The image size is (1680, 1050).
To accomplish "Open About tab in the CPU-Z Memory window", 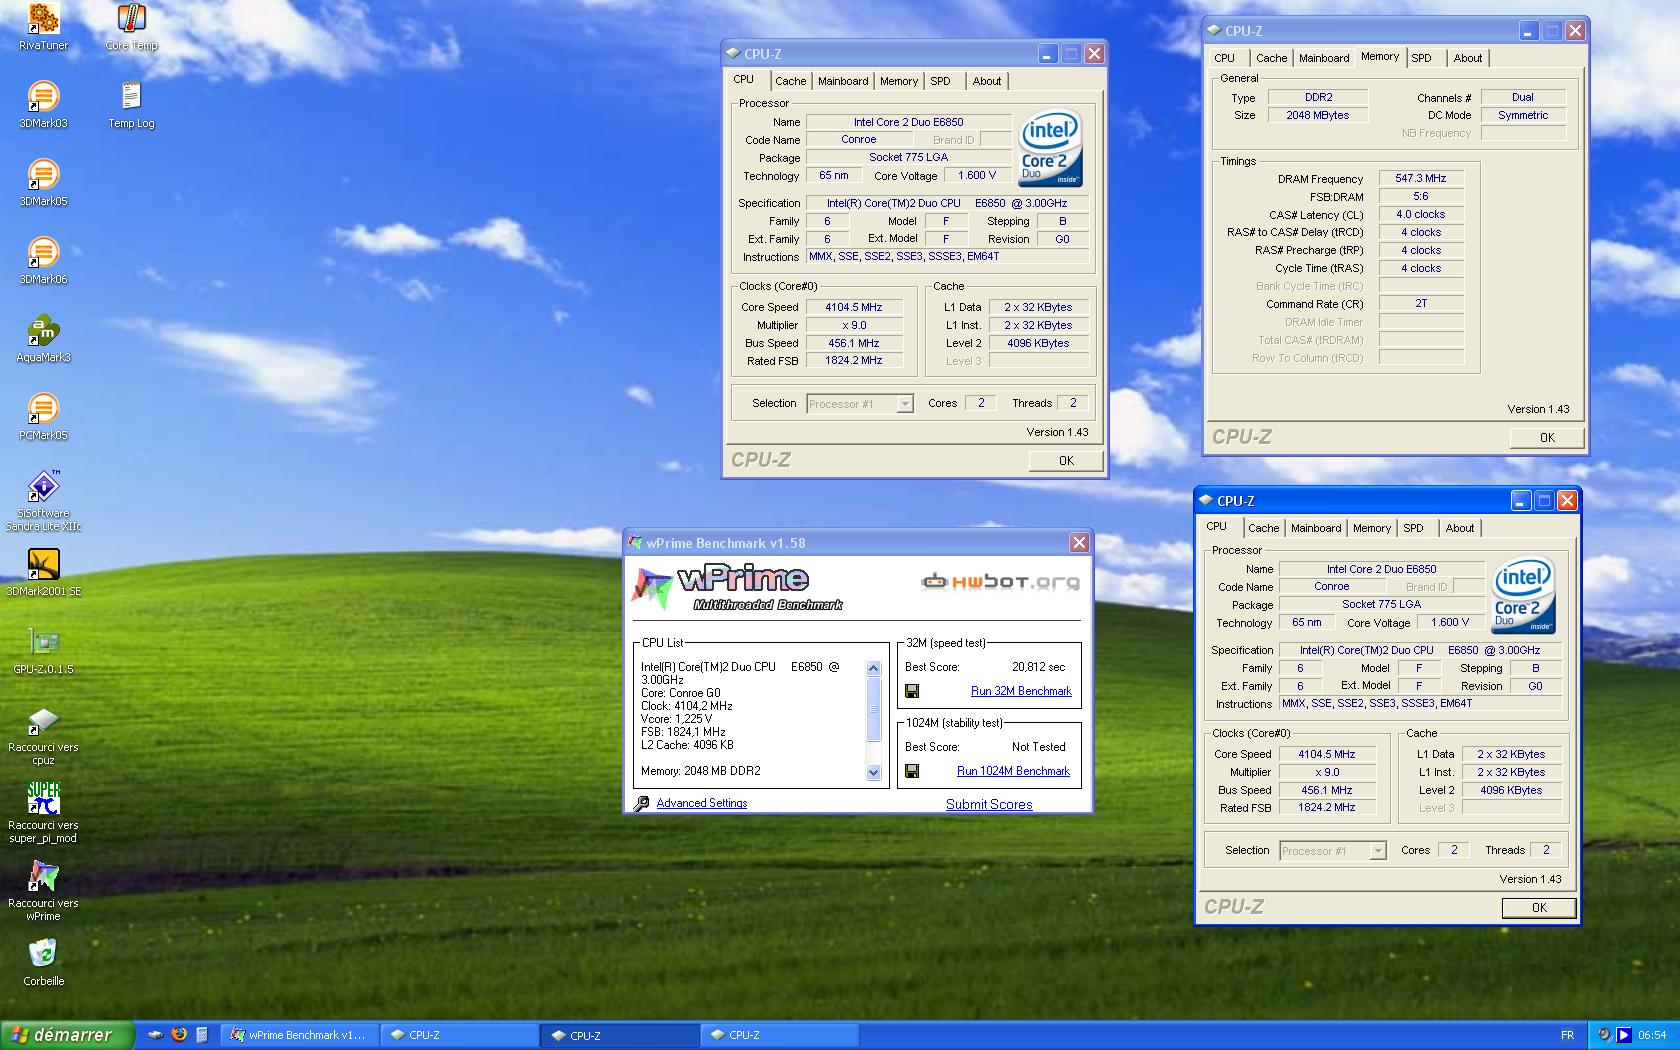I will coord(1468,58).
